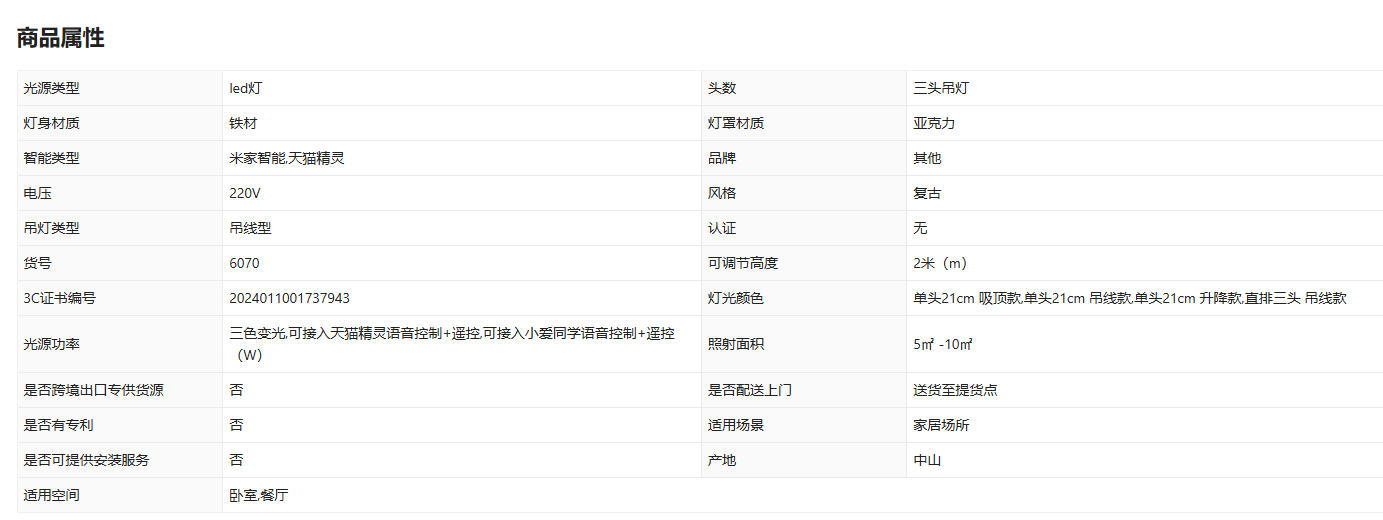Click the item number 6070
Image resolution: width=1383 pixels, height=520 pixels.
(x=244, y=263)
